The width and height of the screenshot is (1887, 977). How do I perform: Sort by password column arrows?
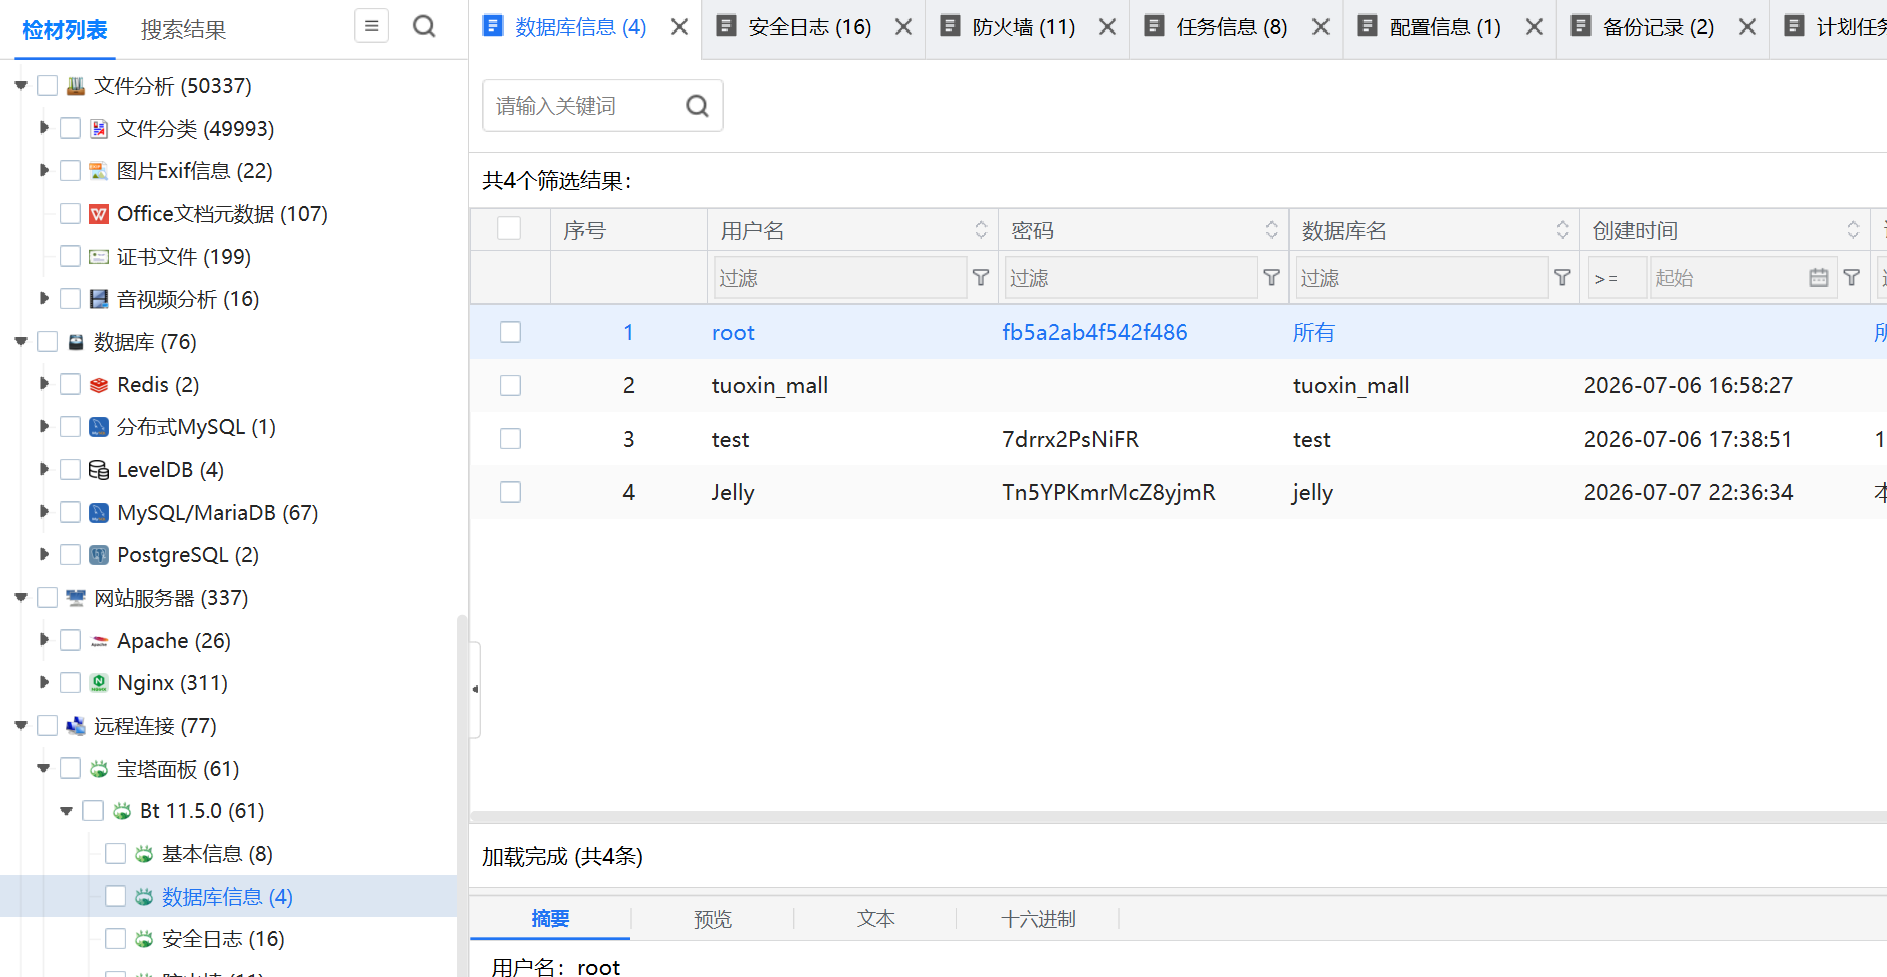(1271, 230)
